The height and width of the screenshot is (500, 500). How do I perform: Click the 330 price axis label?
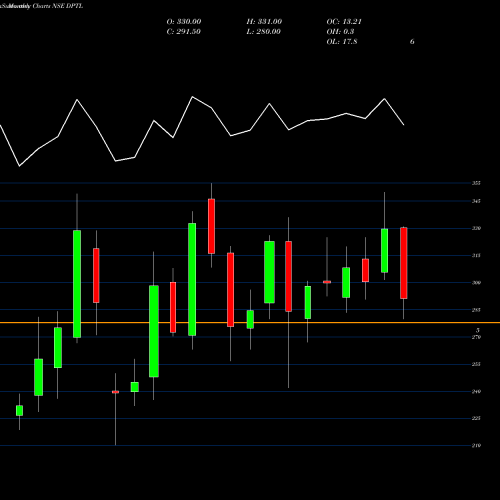click(476, 228)
